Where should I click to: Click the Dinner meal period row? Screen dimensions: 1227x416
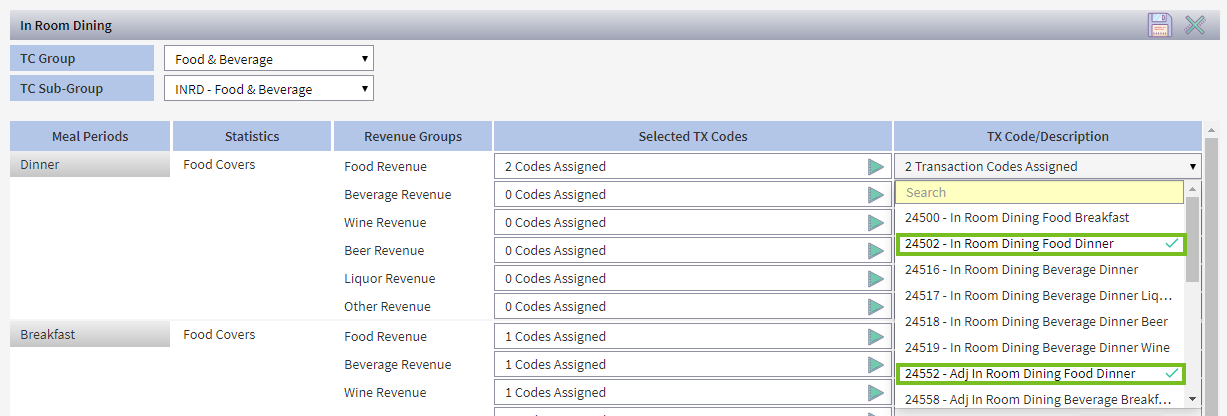pyautogui.click(x=90, y=166)
